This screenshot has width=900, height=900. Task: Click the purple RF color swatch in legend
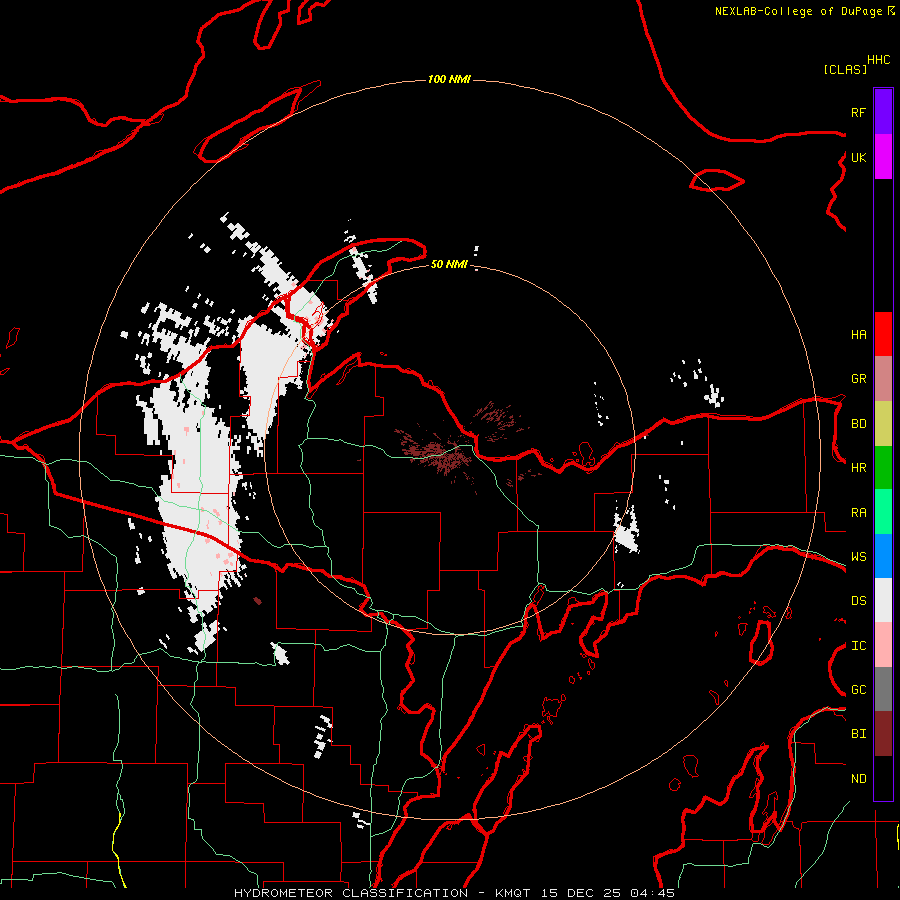tap(883, 111)
